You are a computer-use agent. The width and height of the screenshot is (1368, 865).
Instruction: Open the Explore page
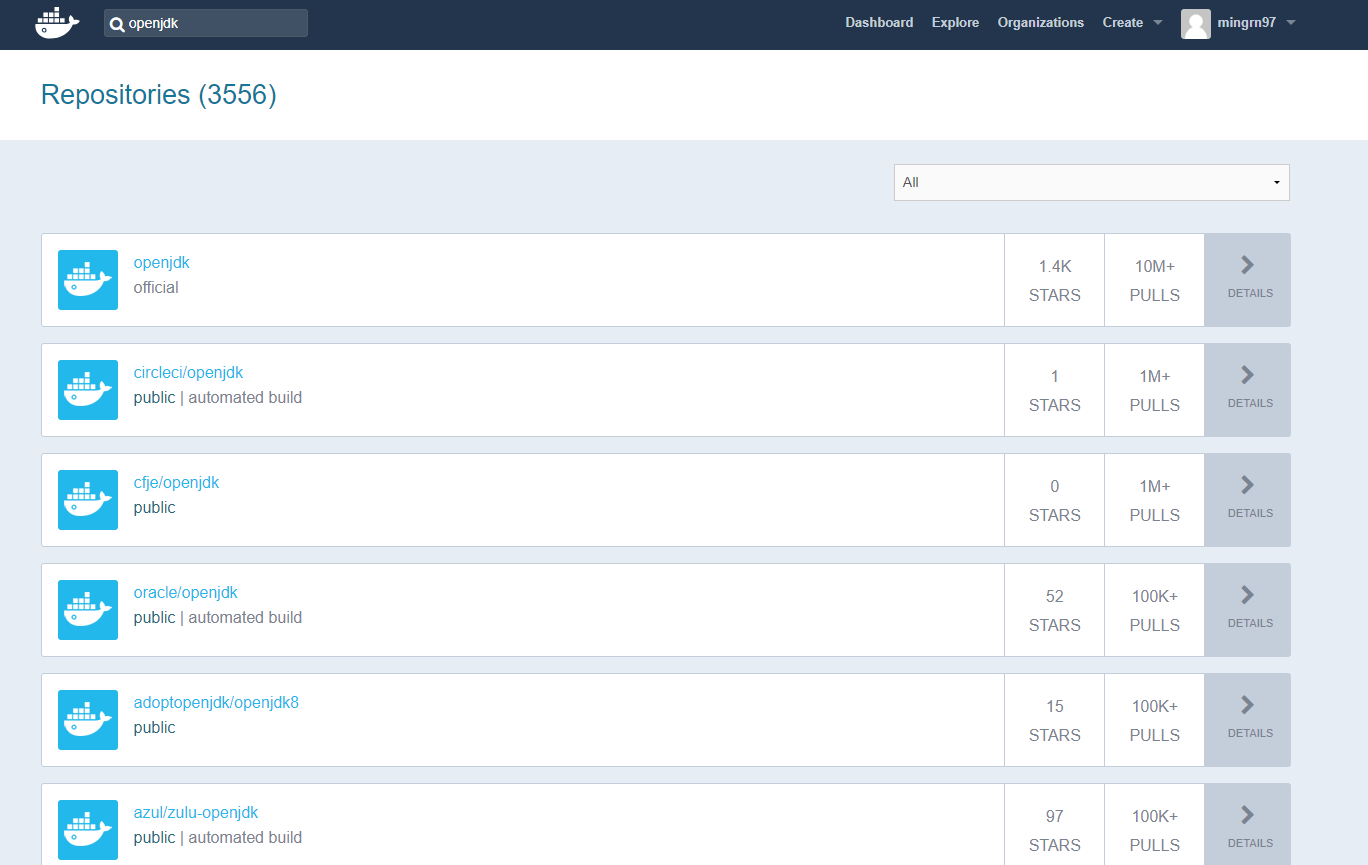pyautogui.click(x=955, y=22)
